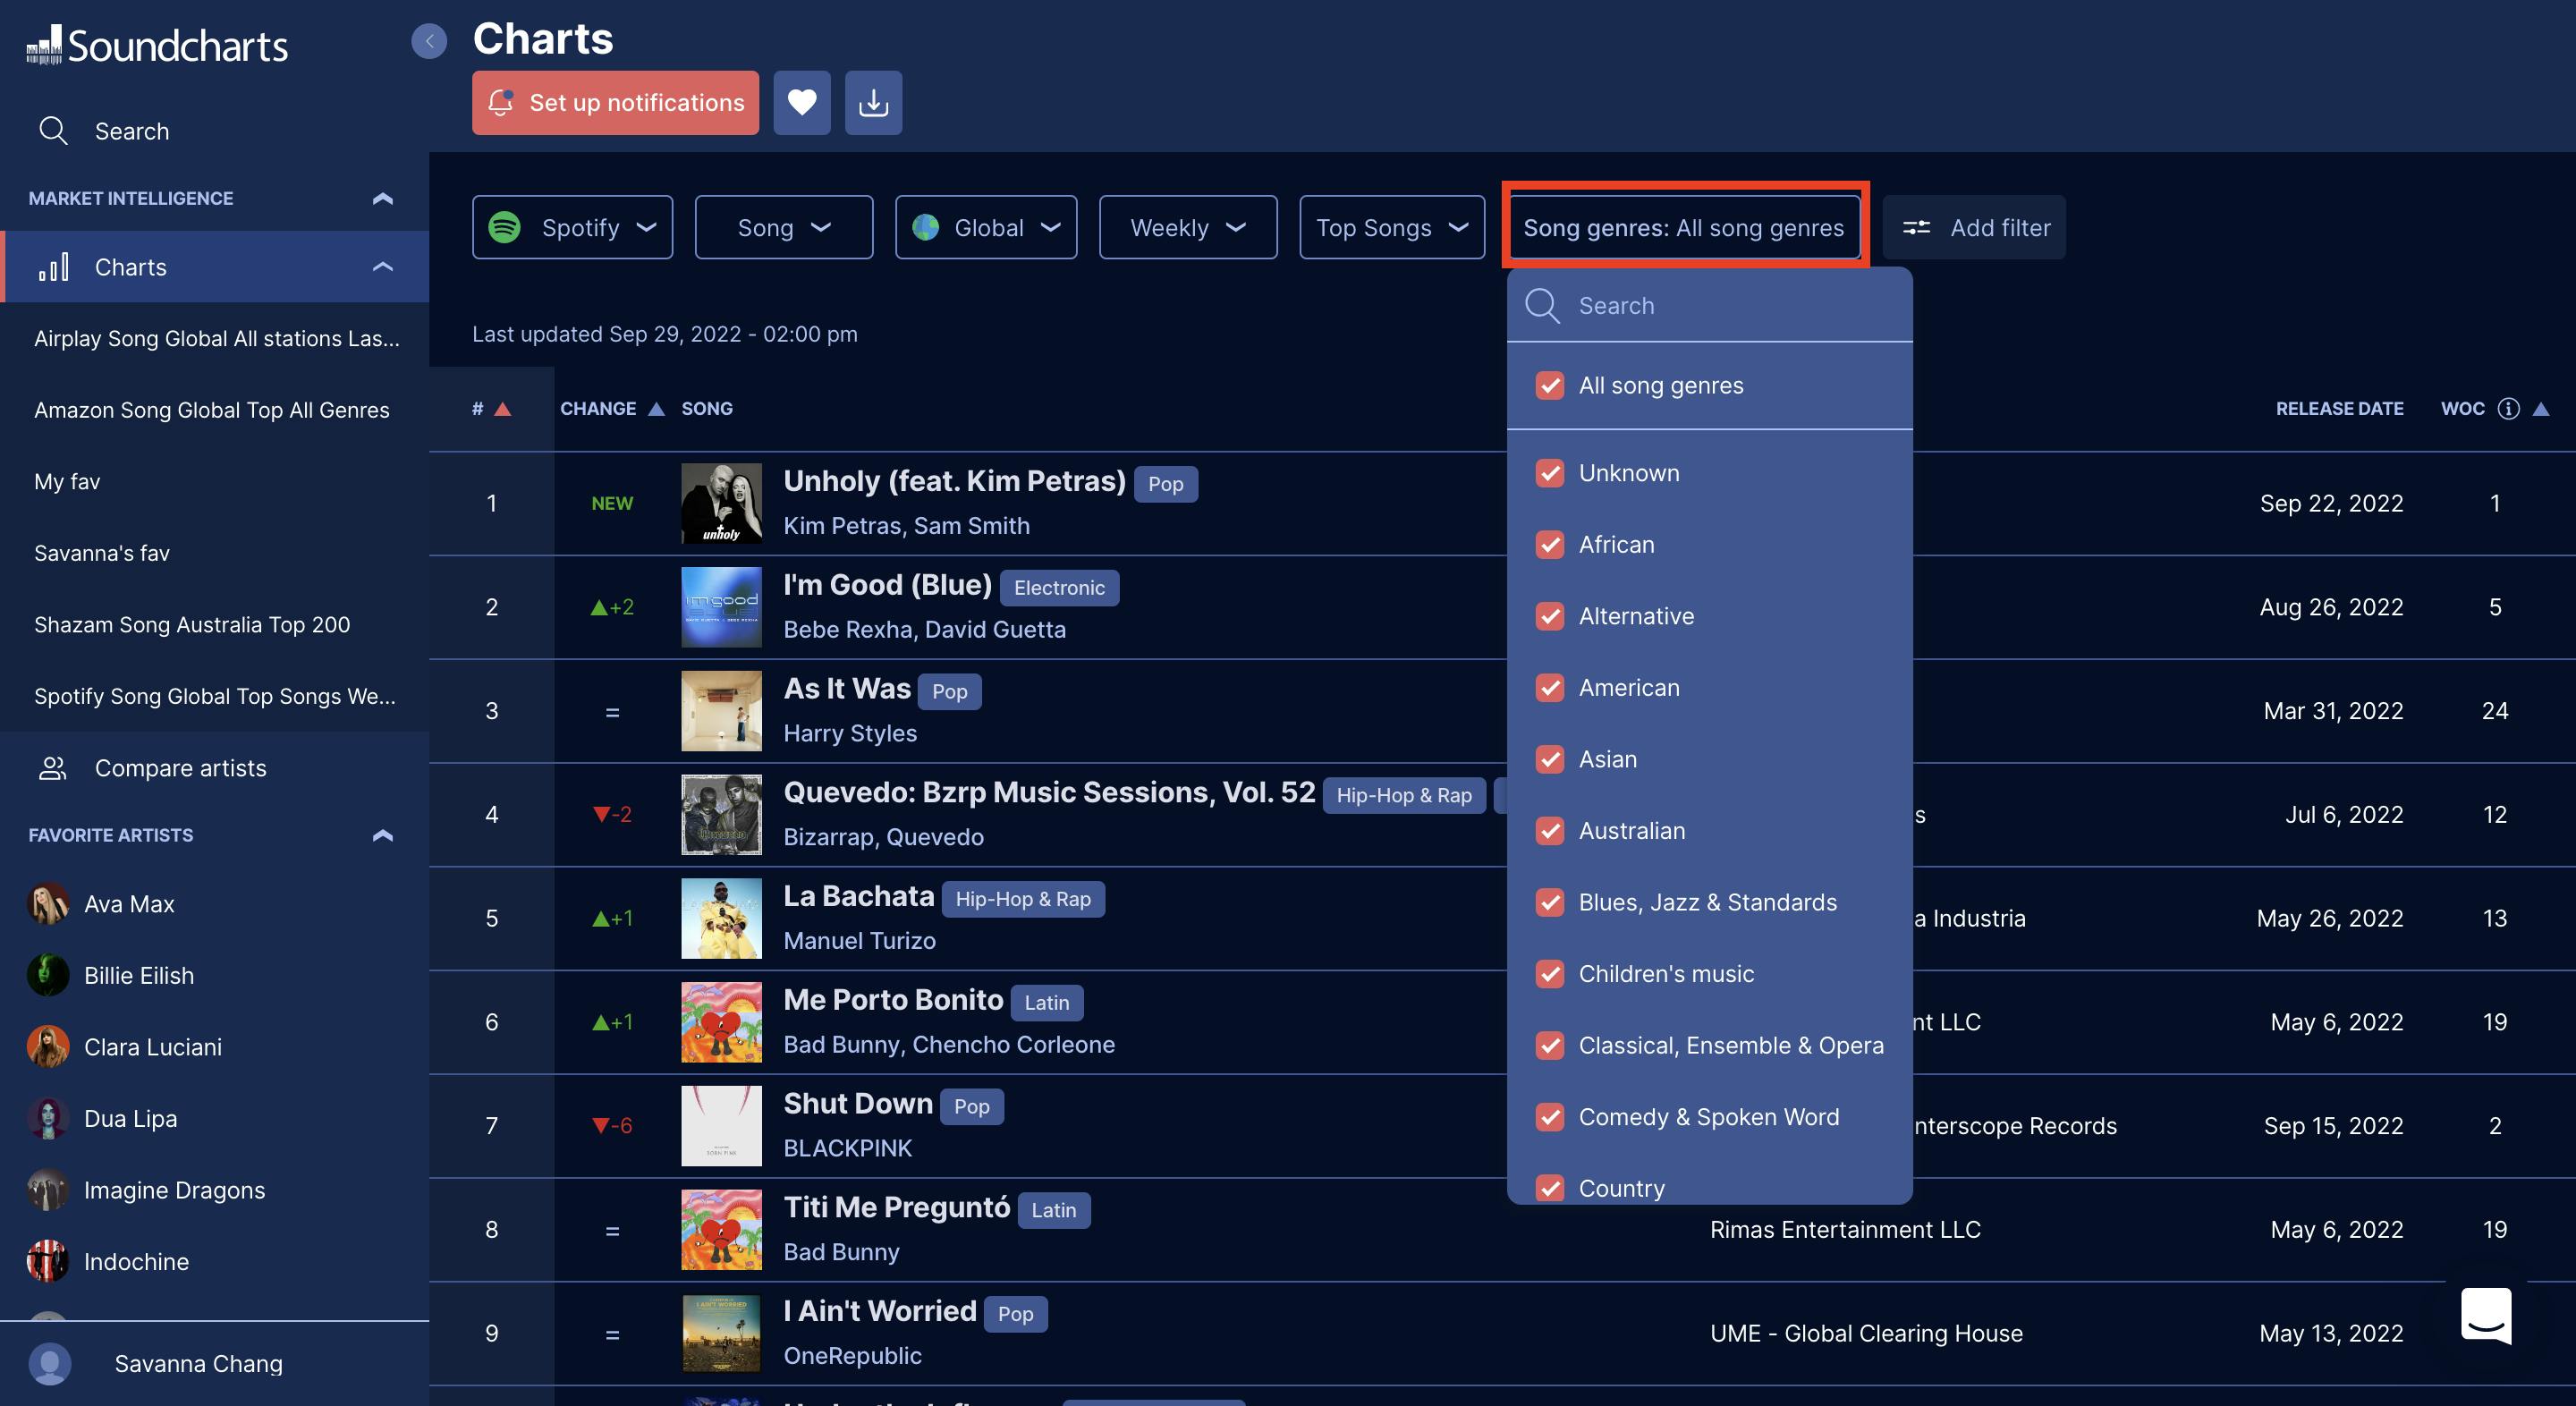Open Shazam Song Australia Top 200 chart
Screen dimensions: 2576x1406
tap(192, 624)
